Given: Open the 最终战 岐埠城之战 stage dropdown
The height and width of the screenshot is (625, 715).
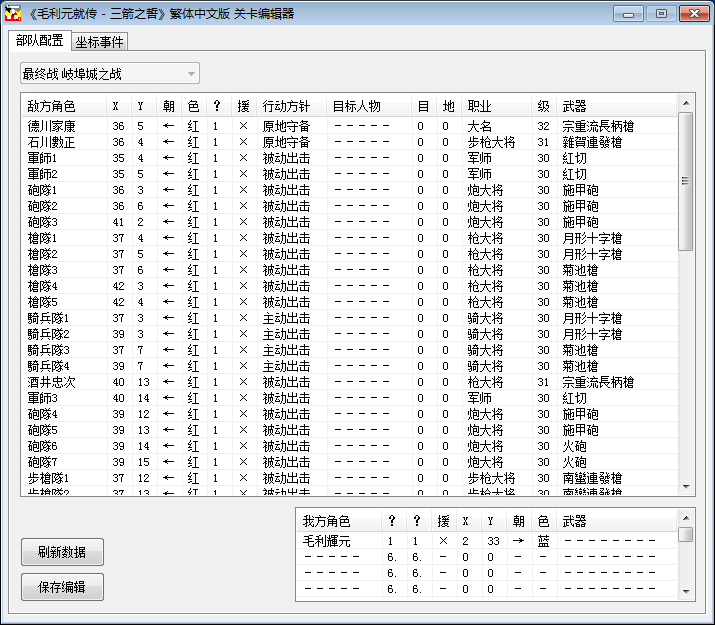Looking at the screenshot, I should click(110, 73).
